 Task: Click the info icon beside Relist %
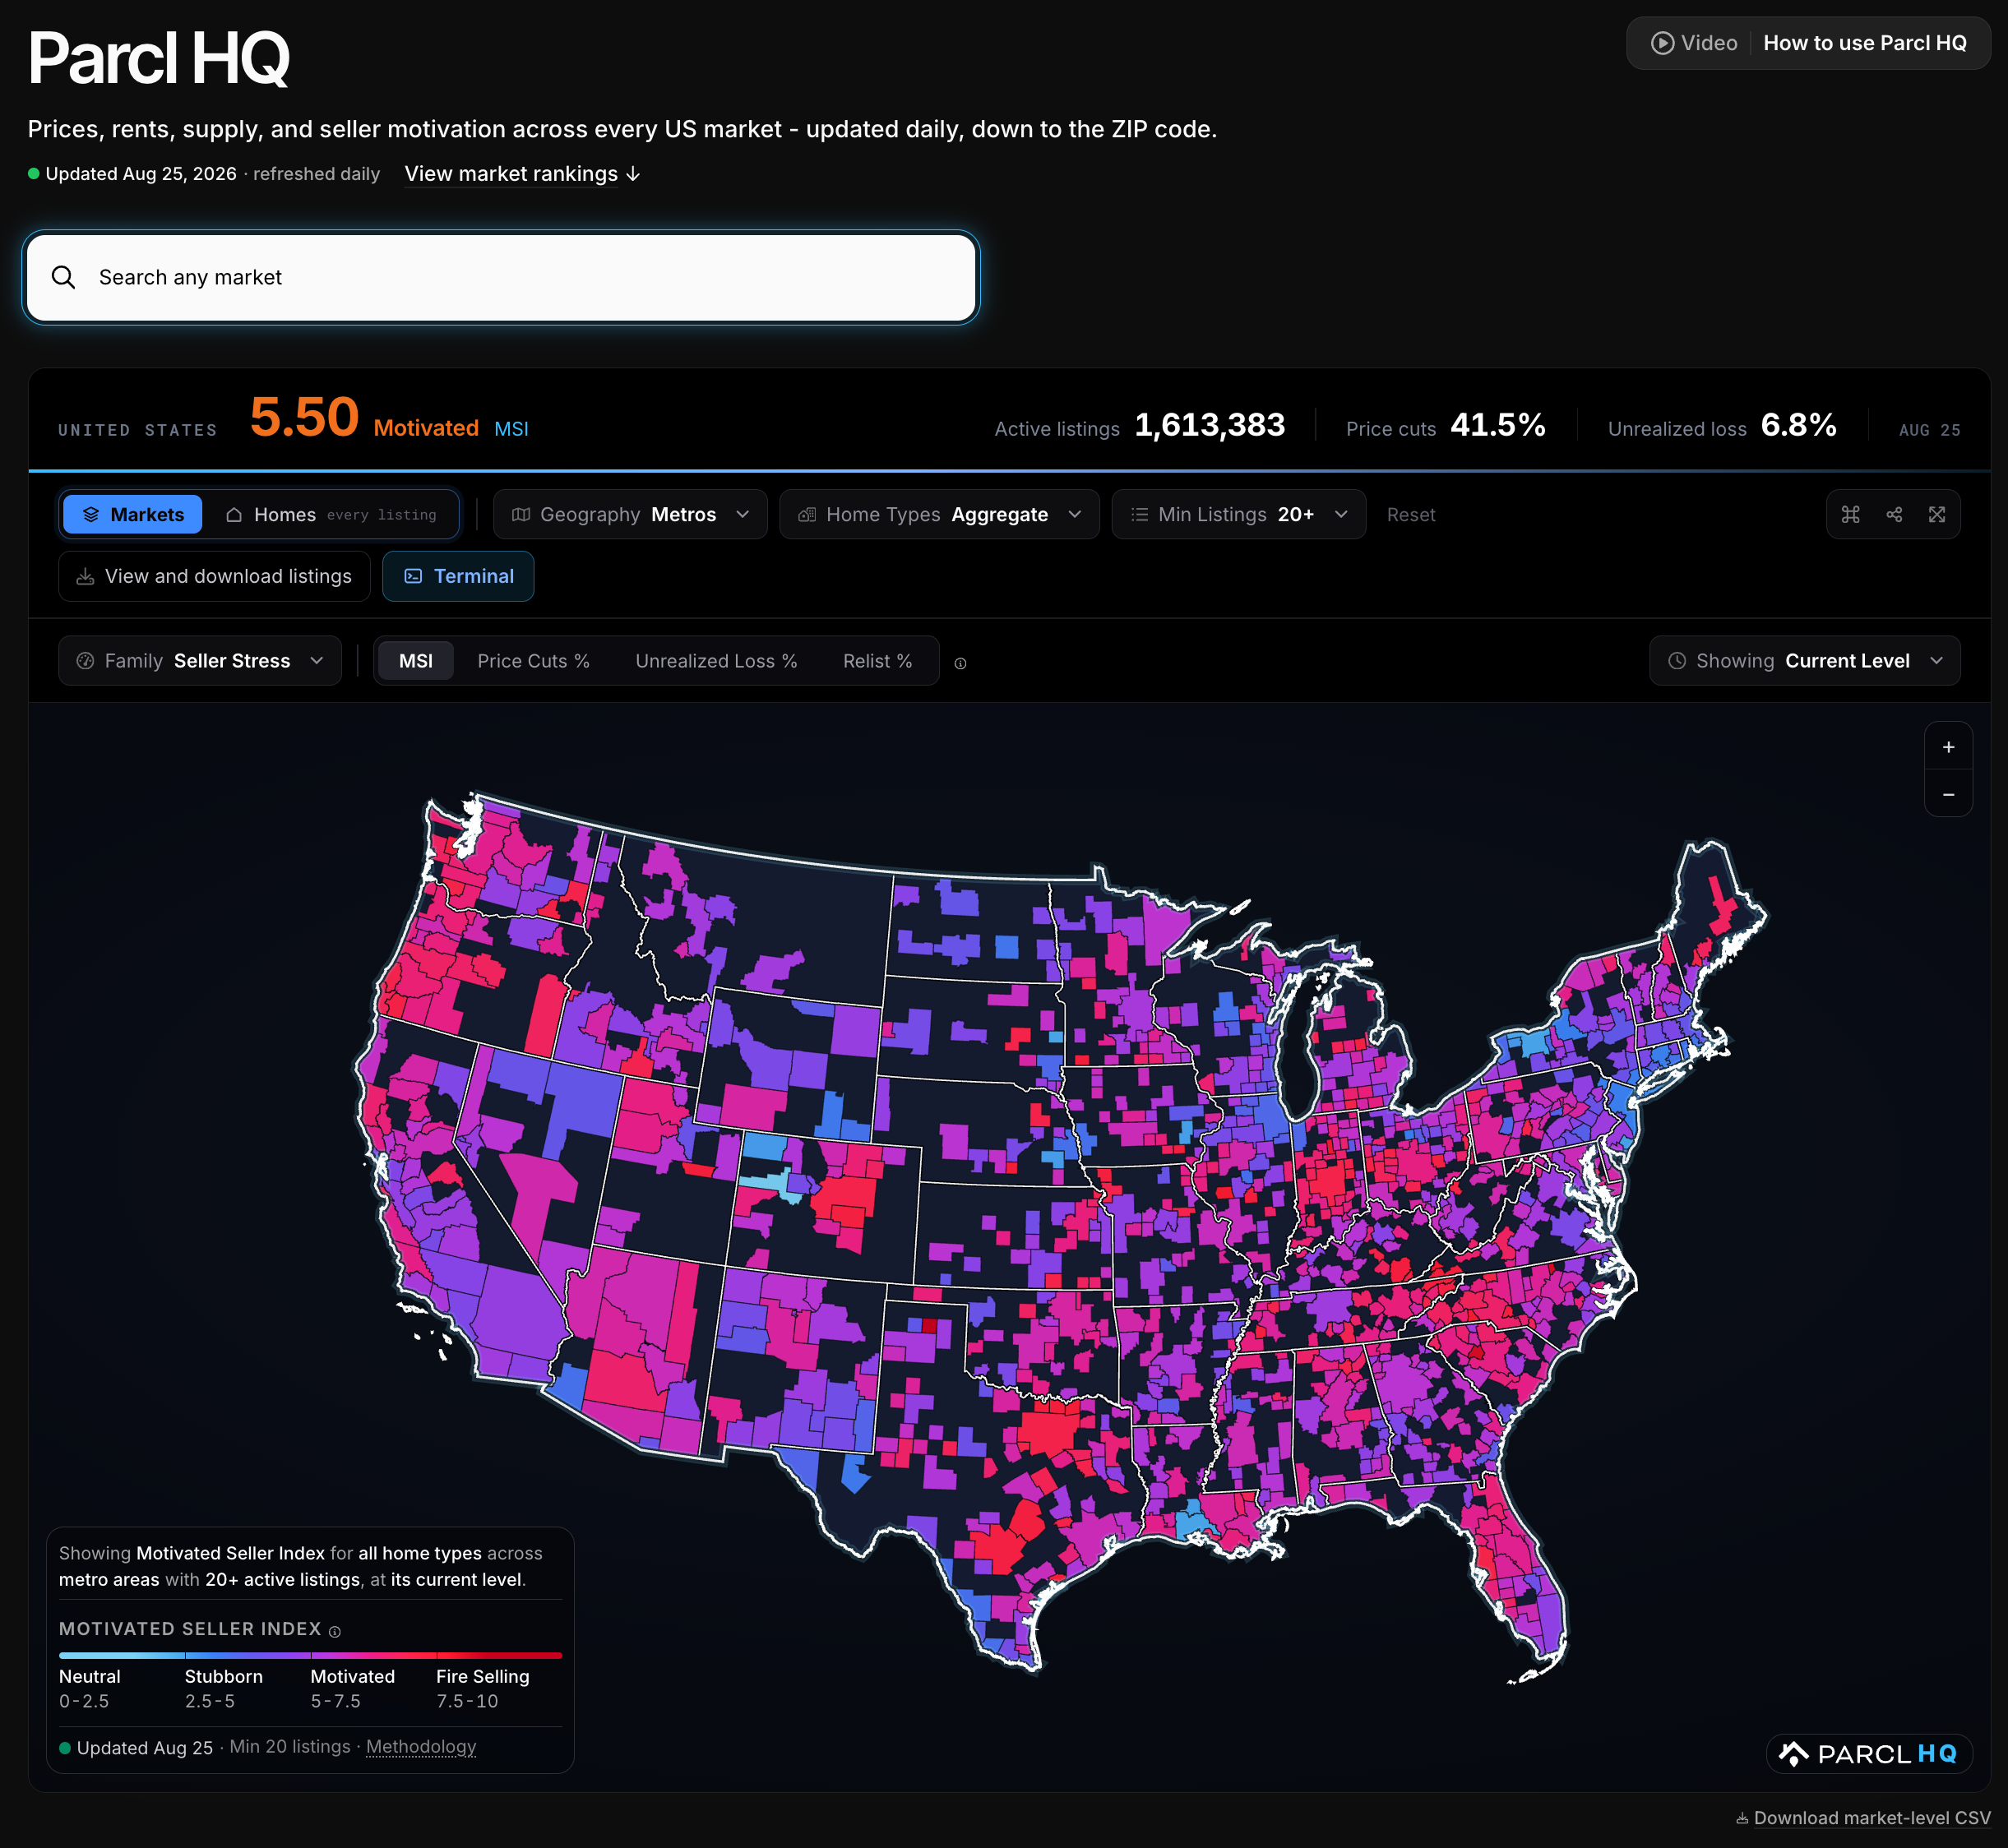point(960,663)
